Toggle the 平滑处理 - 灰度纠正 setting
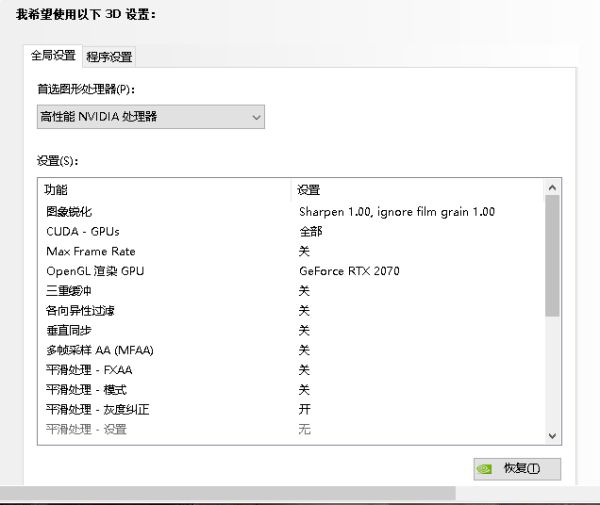Image resolution: width=600 pixels, height=505 pixels. (304, 409)
